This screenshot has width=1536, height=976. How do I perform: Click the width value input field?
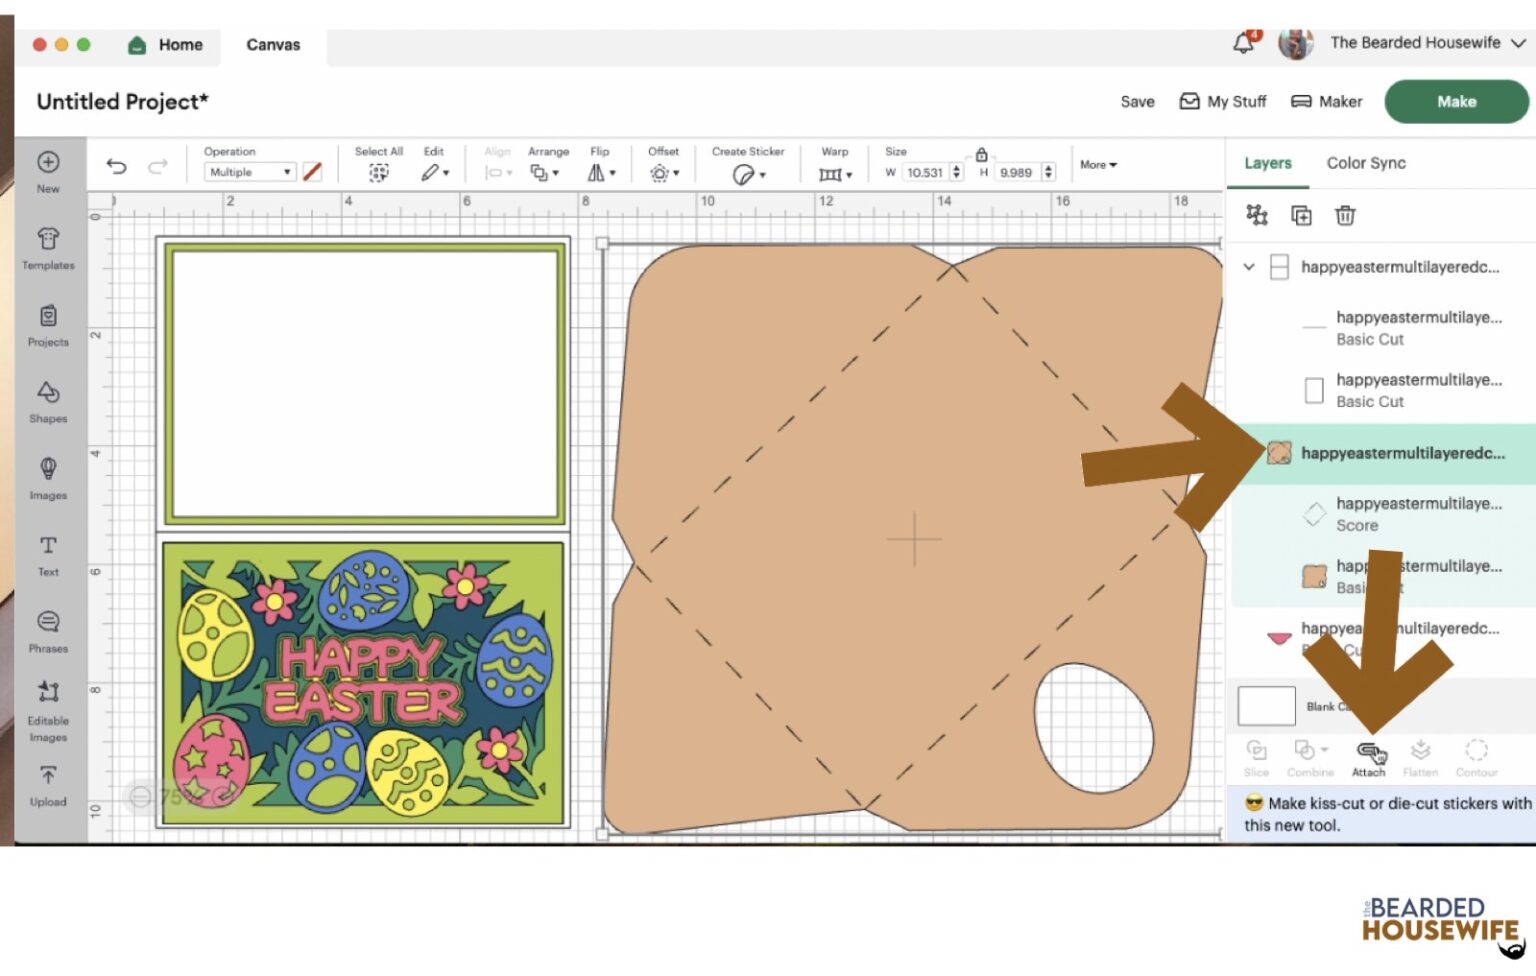(x=926, y=172)
